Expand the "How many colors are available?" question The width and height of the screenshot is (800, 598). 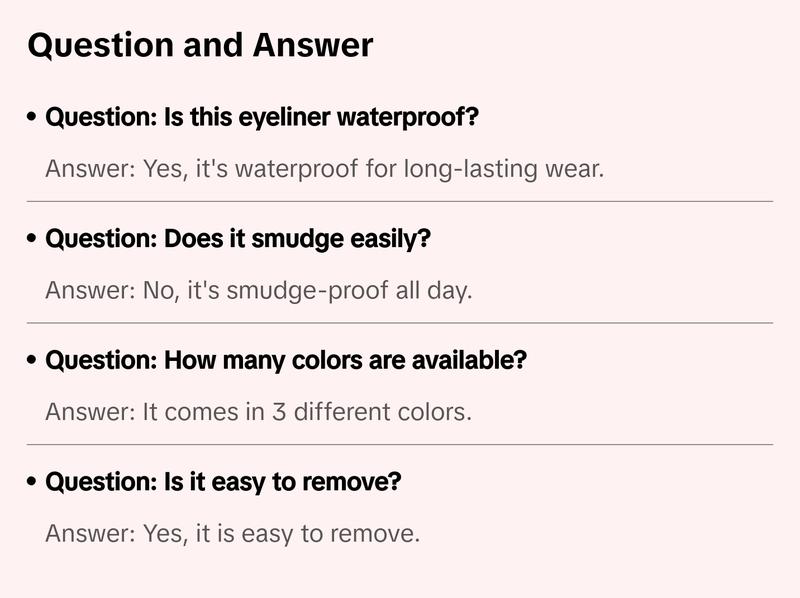pos(286,361)
